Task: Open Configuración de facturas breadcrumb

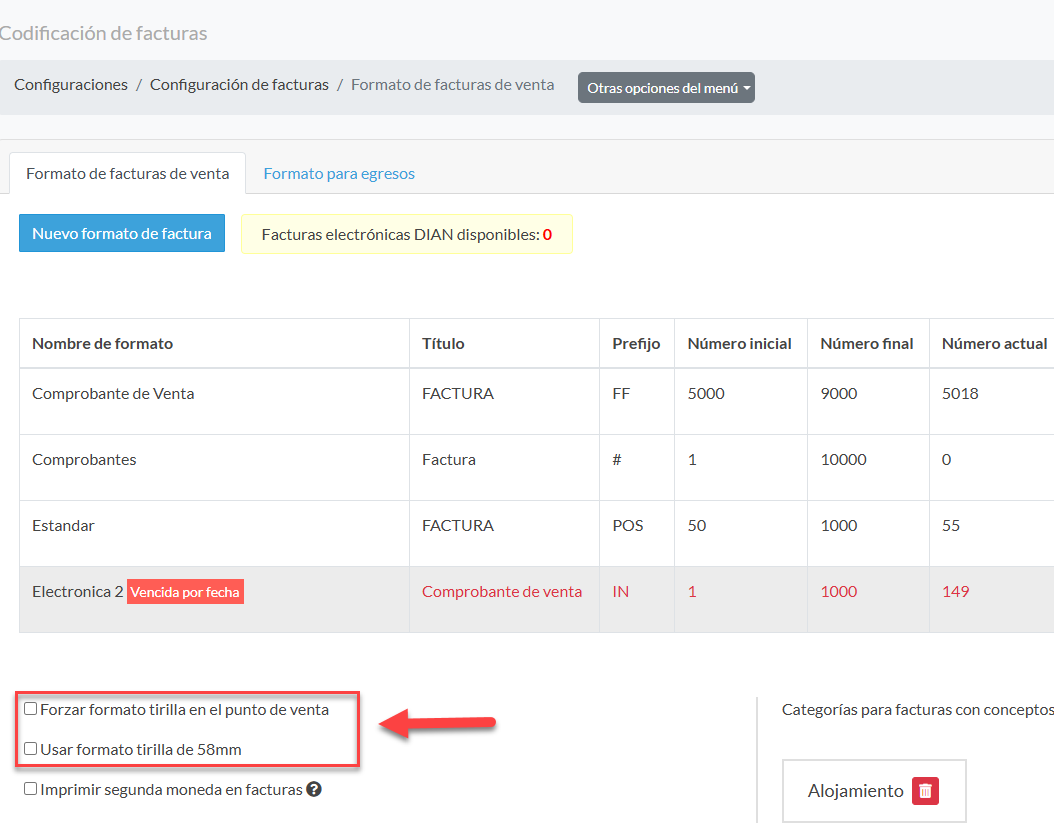Action: (239, 85)
